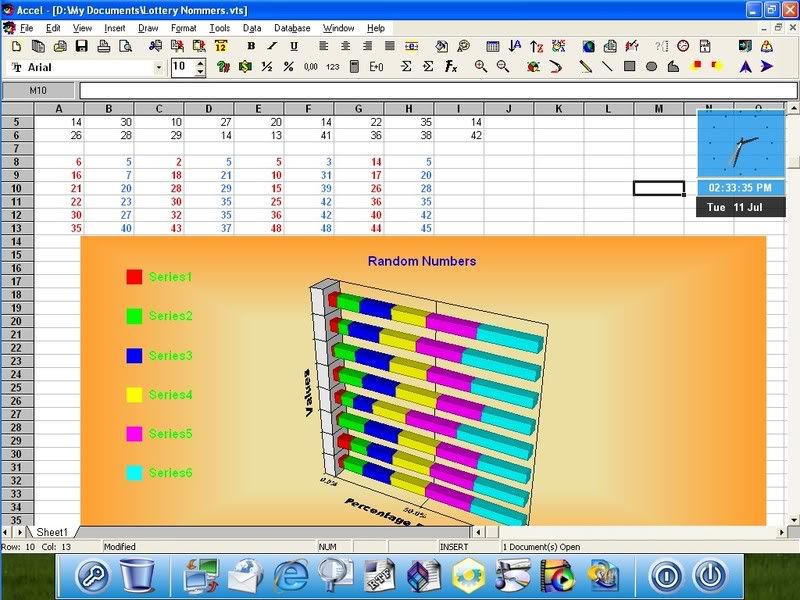Click the Series4 legend label

170,394
